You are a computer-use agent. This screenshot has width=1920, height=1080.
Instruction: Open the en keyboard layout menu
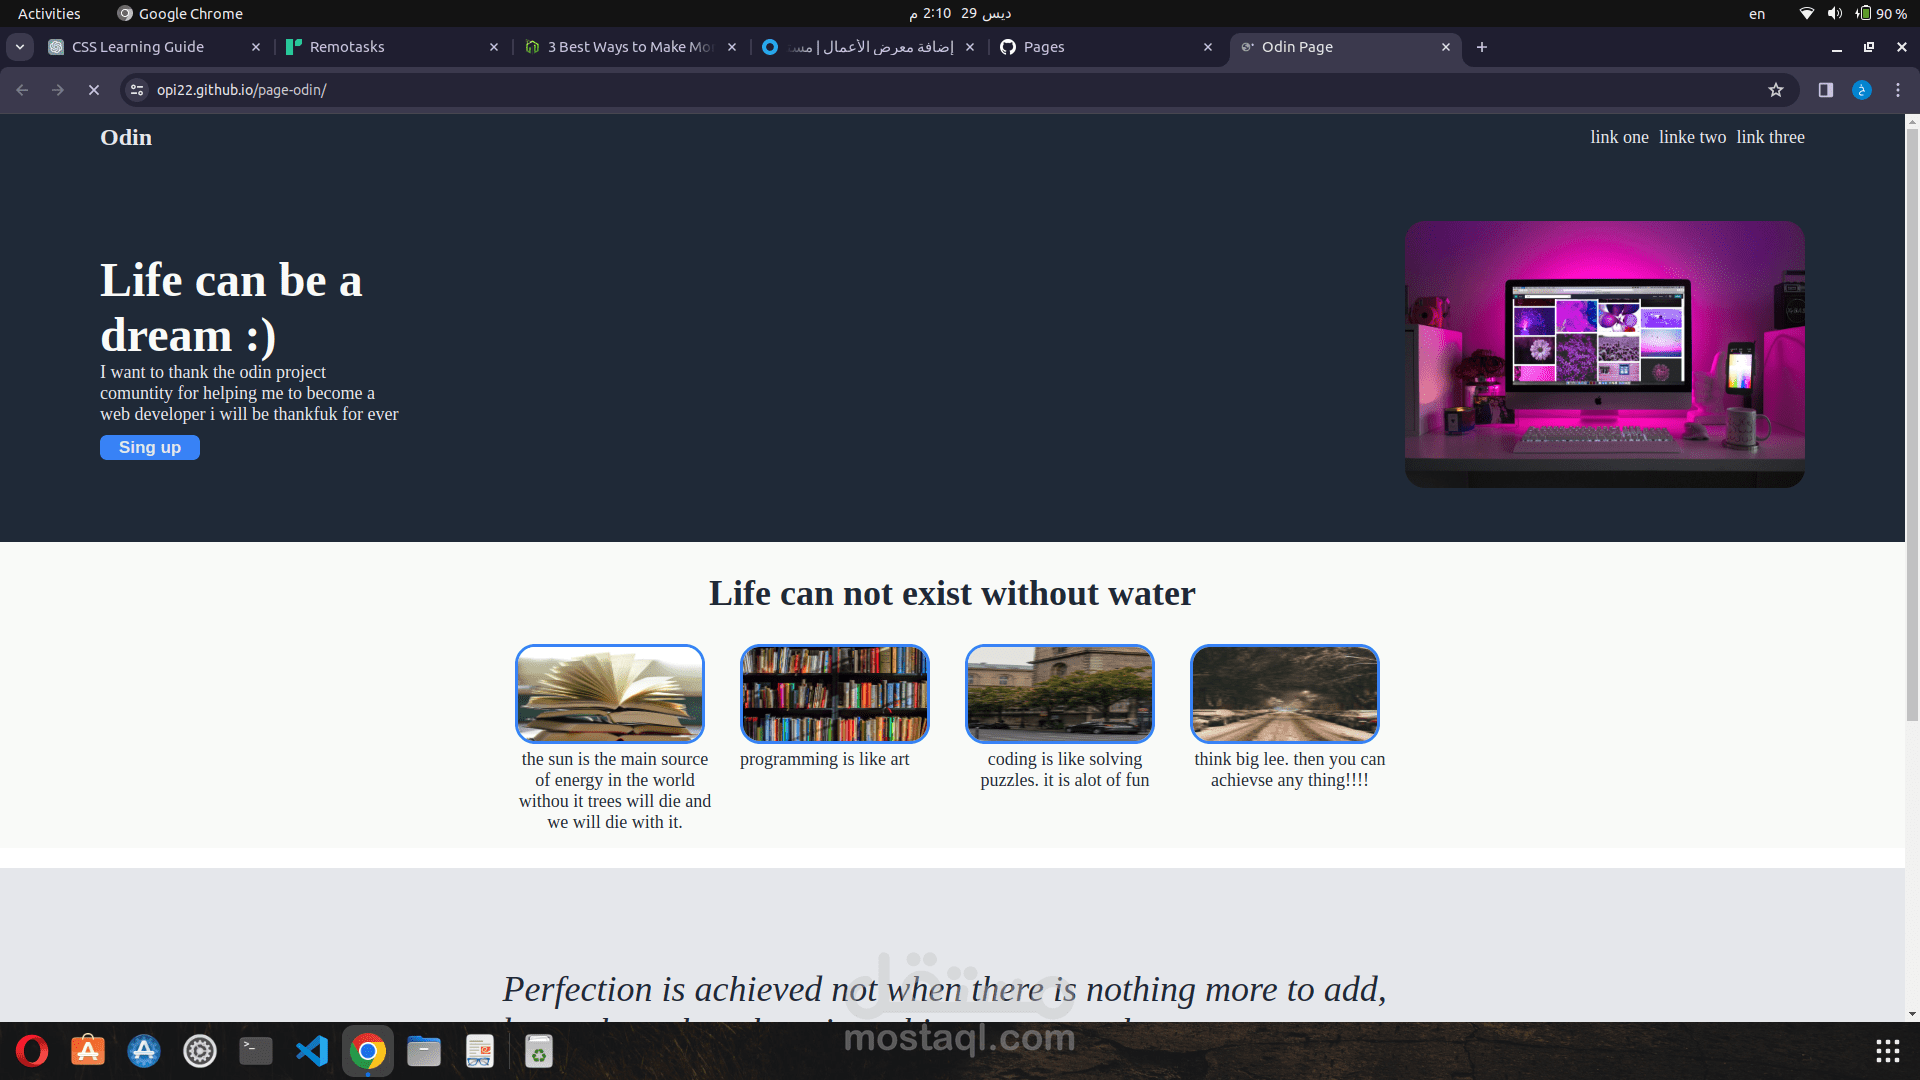pyautogui.click(x=1757, y=13)
